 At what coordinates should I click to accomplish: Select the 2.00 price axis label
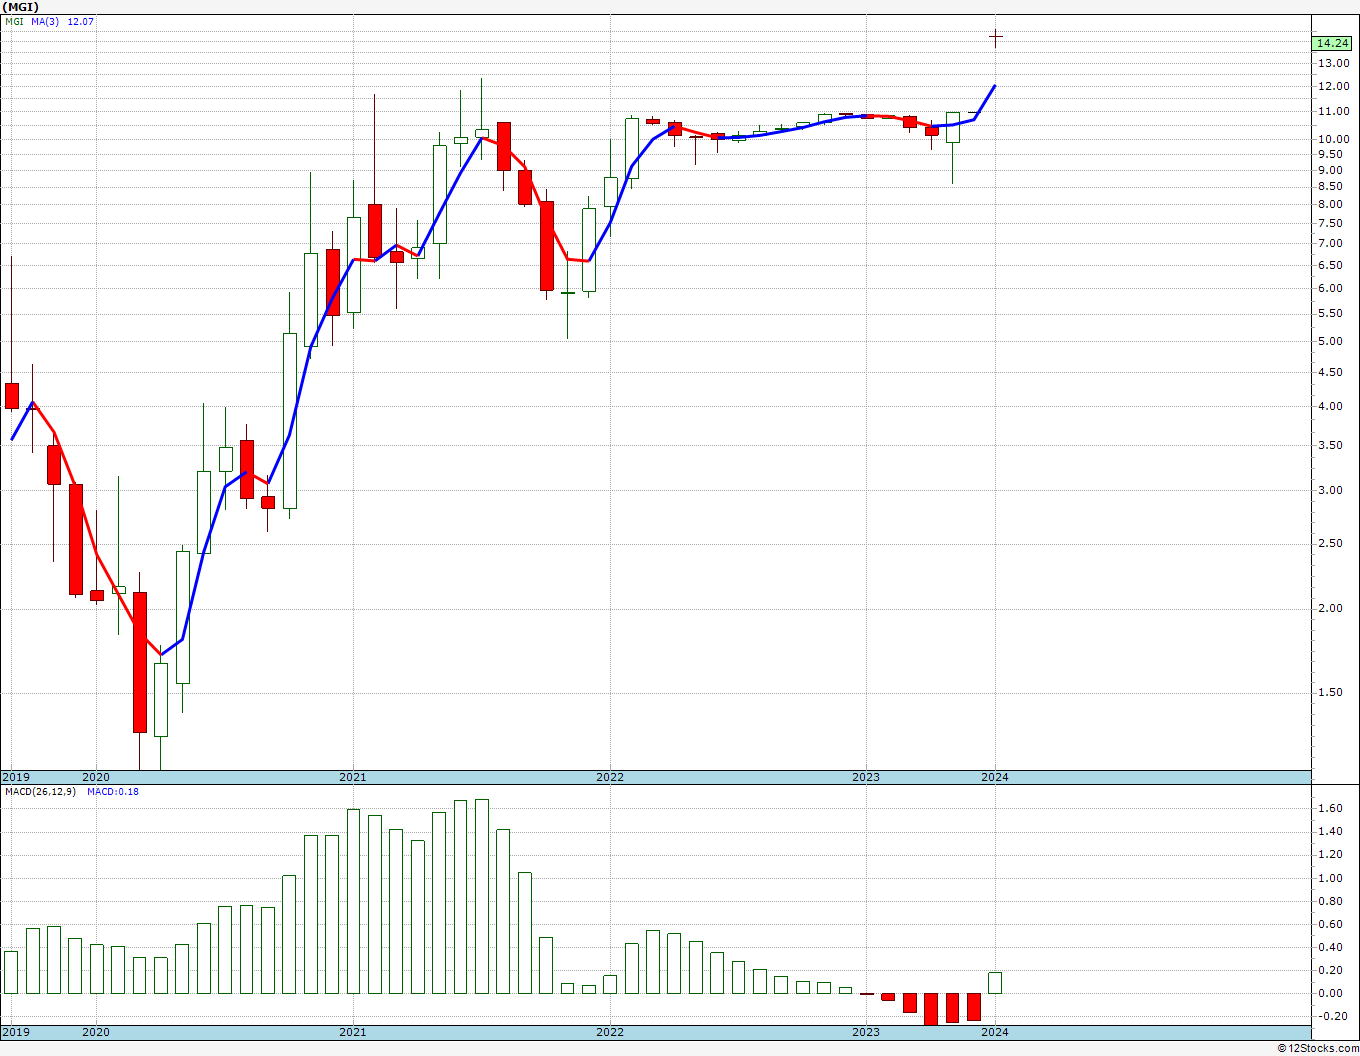[x=1330, y=608]
